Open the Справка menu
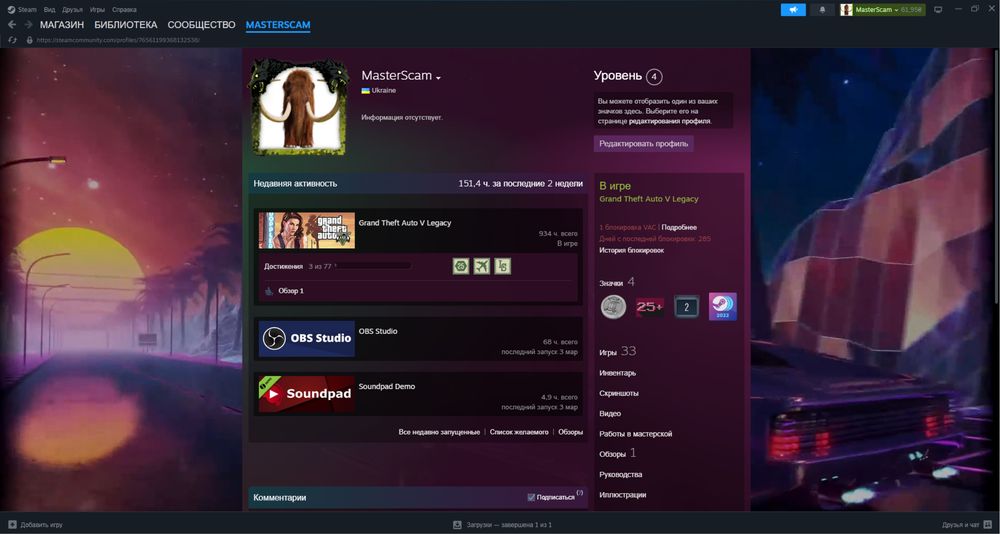1000x534 pixels. [x=124, y=10]
